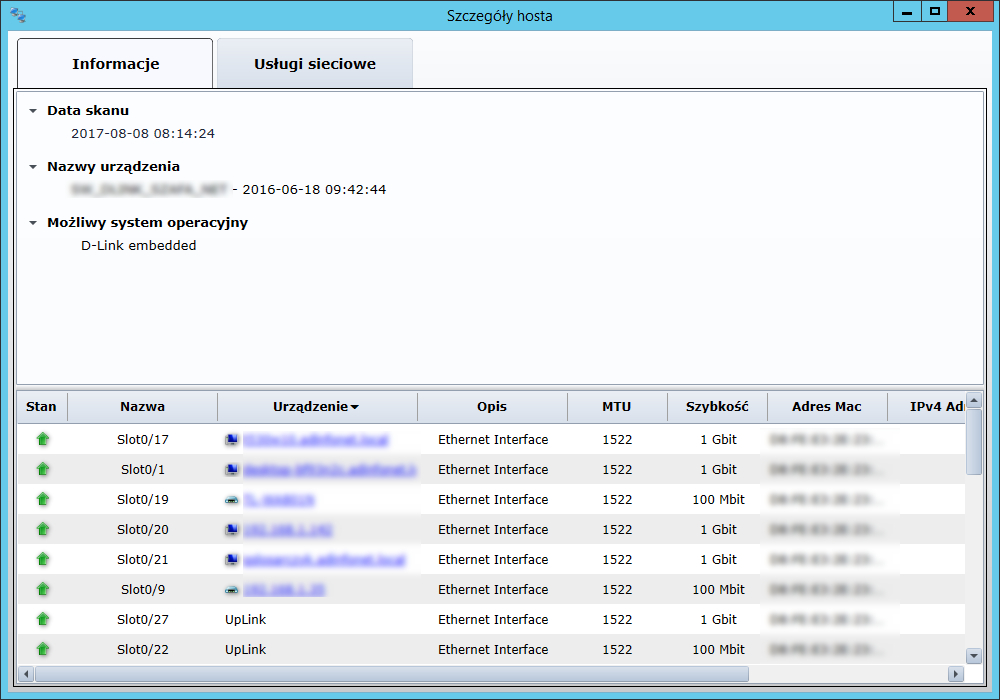Collapse Możliwy system operacyjny section
This screenshot has width=1000, height=700.
coord(33,223)
